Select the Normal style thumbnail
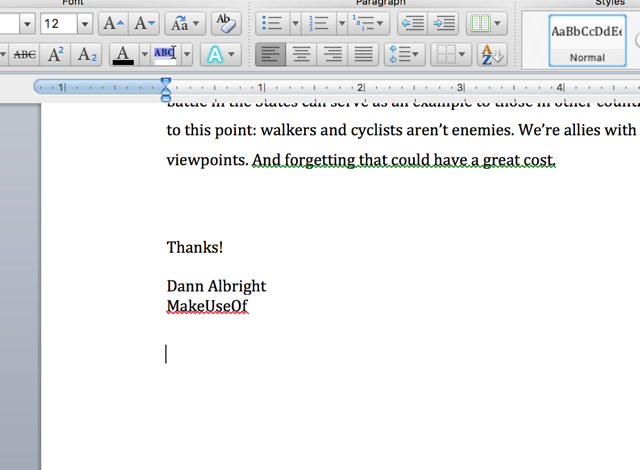Image resolution: width=640 pixels, height=470 pixels. click(x=587, y=40)
